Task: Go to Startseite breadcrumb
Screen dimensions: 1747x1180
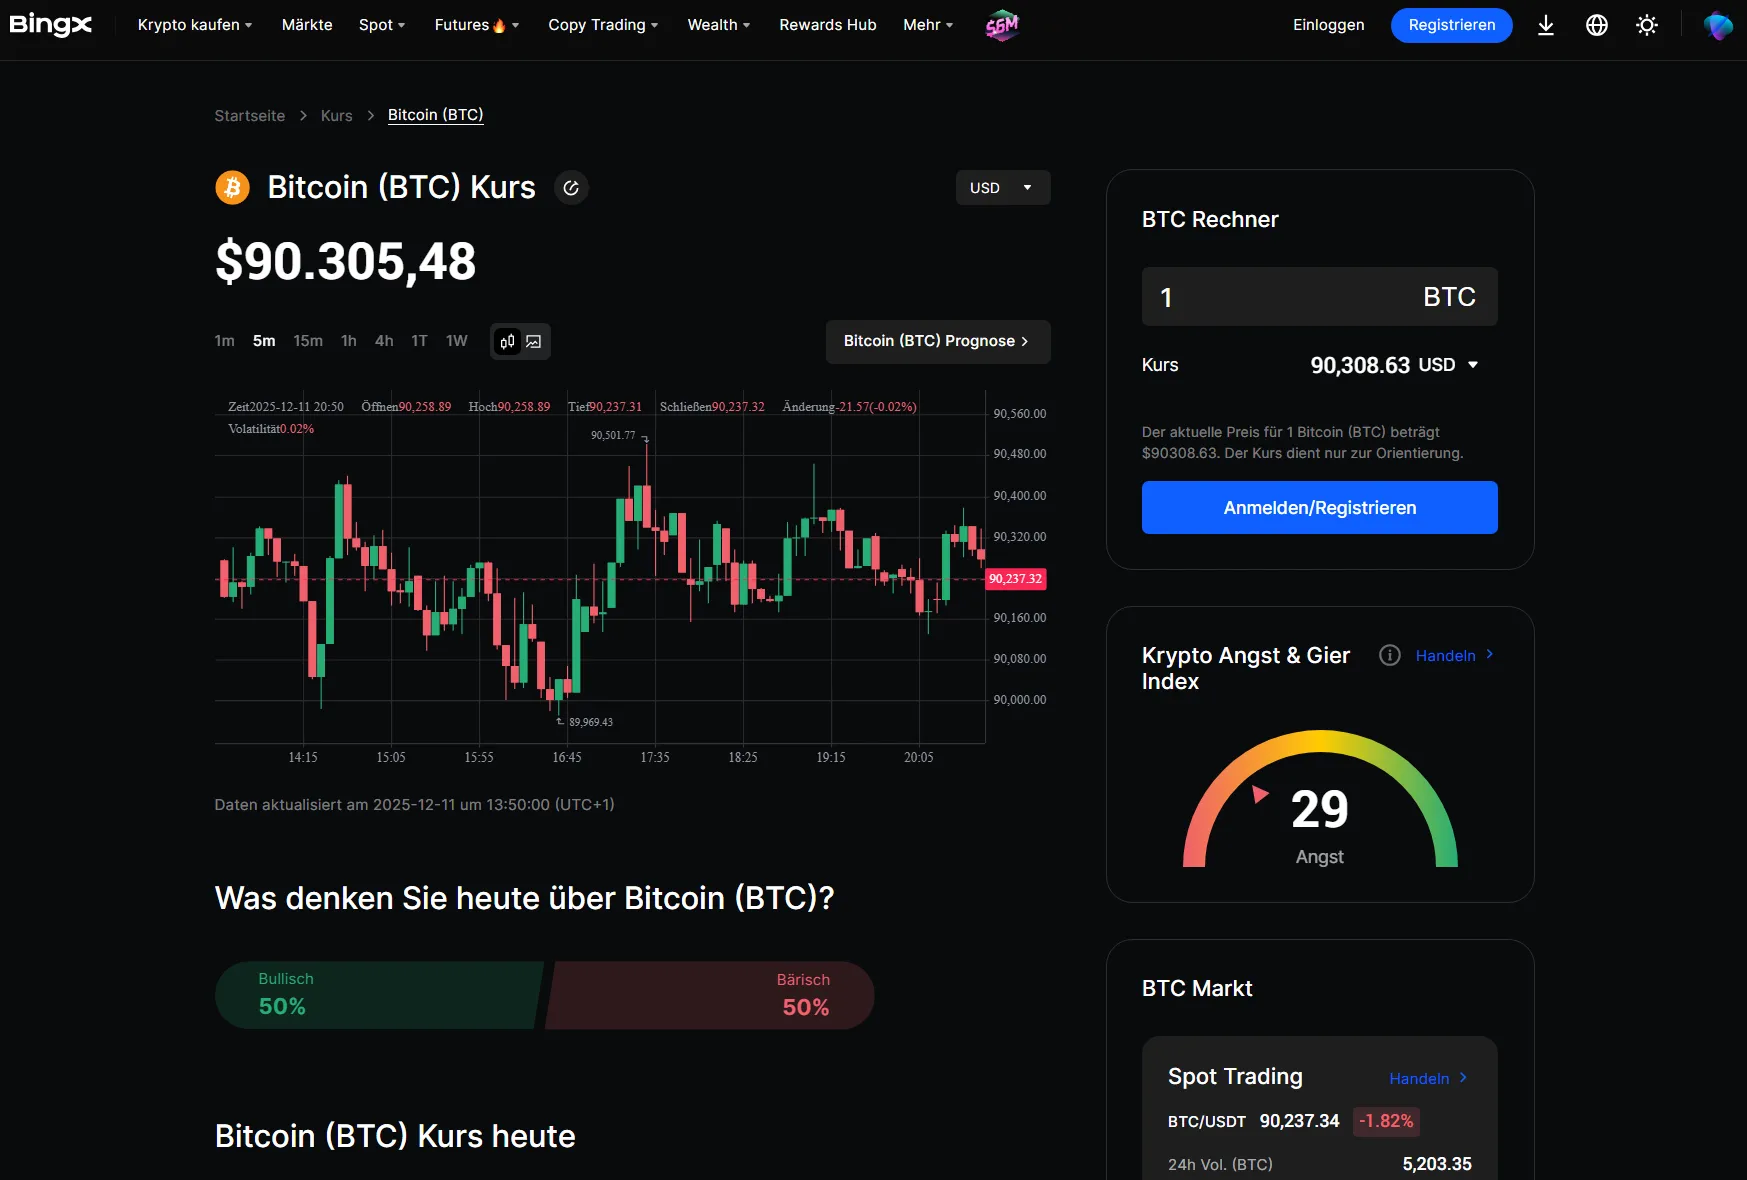Action: [250, 116]
